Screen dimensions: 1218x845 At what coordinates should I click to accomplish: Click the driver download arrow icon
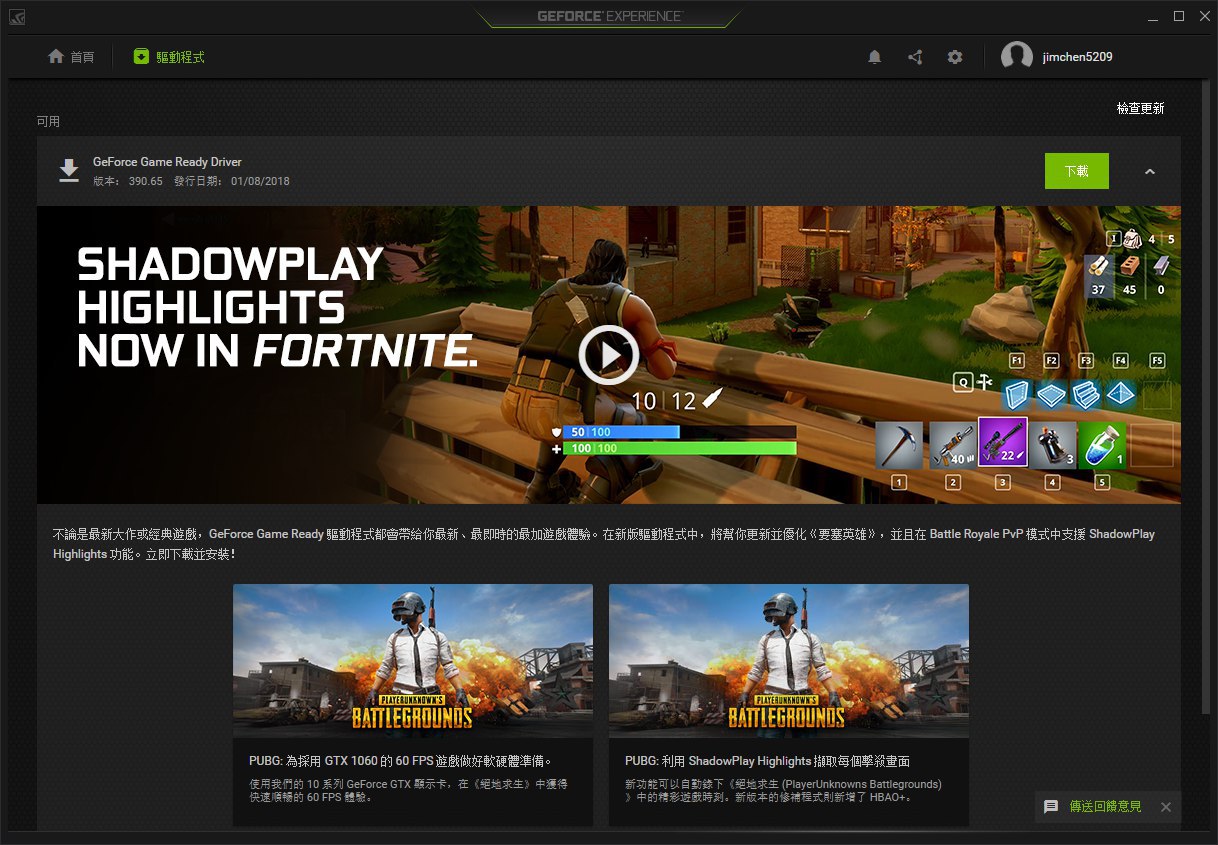tap(68, 170)
